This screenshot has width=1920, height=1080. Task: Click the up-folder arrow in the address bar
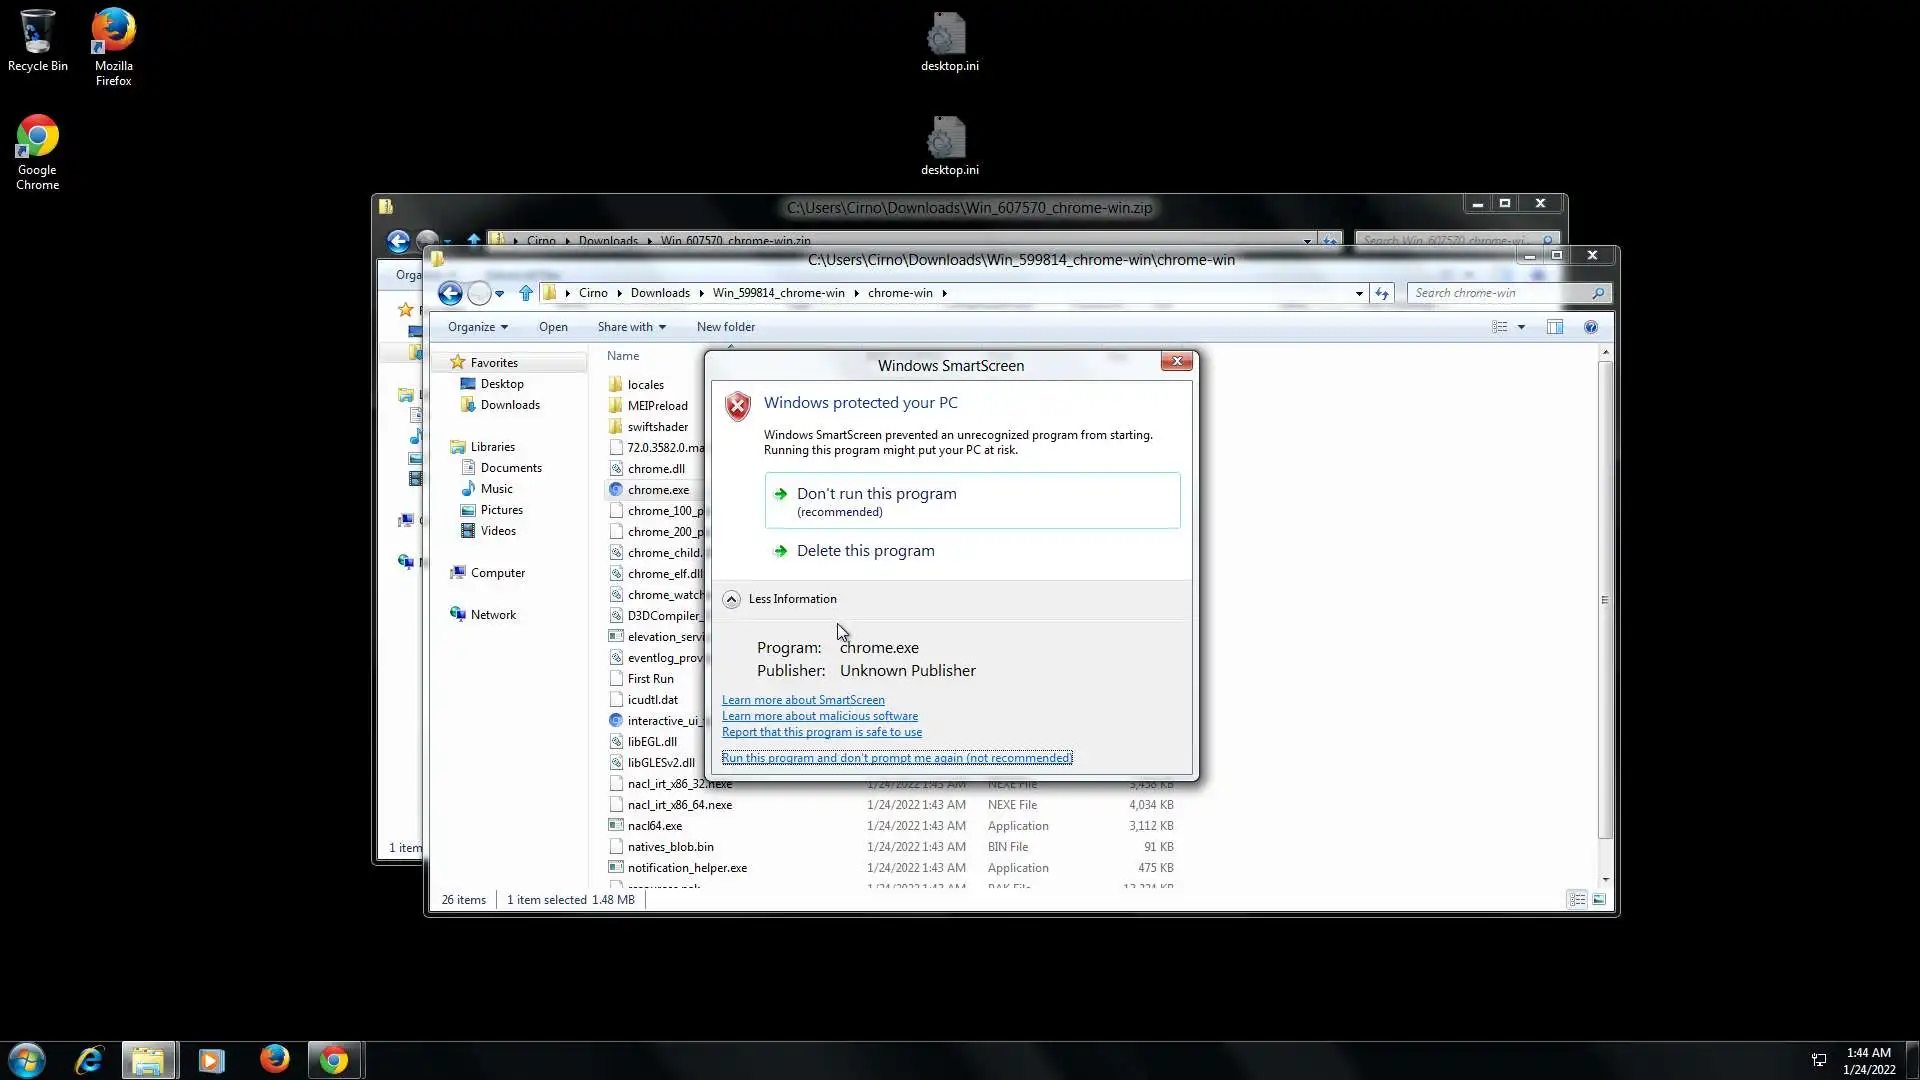(526, 293)
